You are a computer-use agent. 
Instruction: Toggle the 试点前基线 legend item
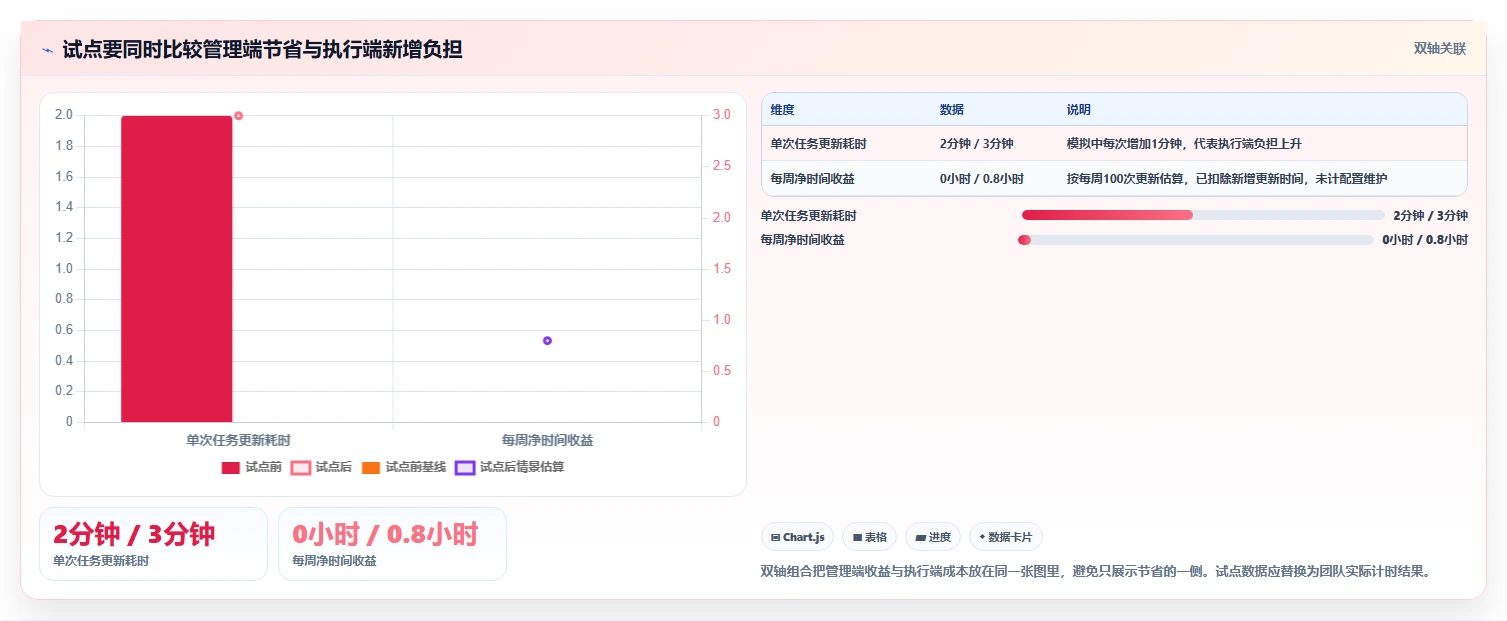(404, 467)
